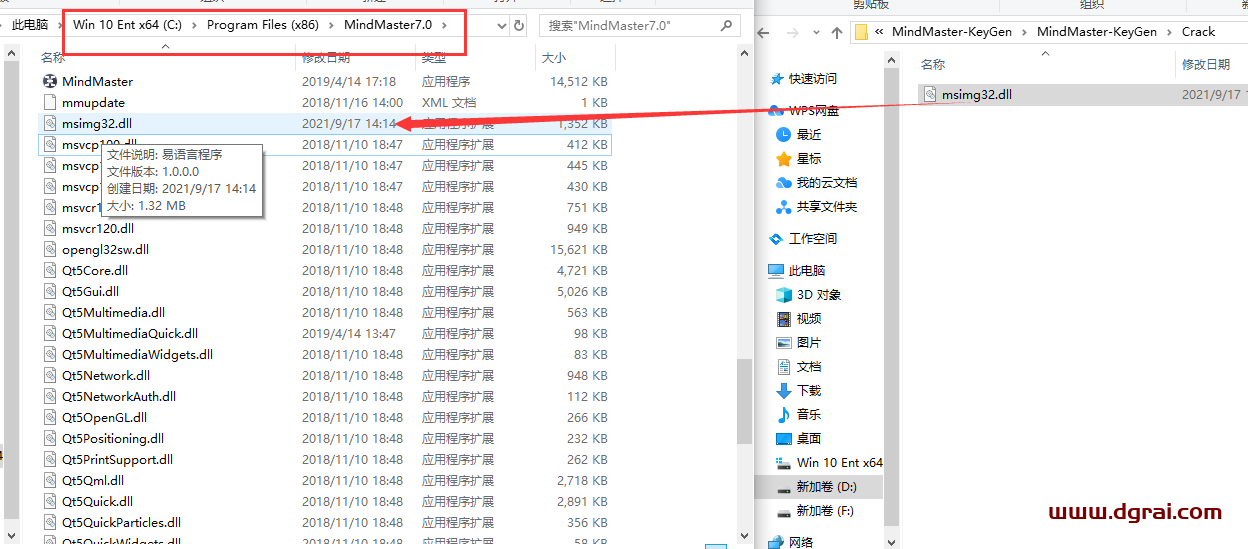This screenshot has width=1248, height=549.
Task: Expand the chevron after Program Files (x86) in the breadcrumb
Action: click(329, 25)
